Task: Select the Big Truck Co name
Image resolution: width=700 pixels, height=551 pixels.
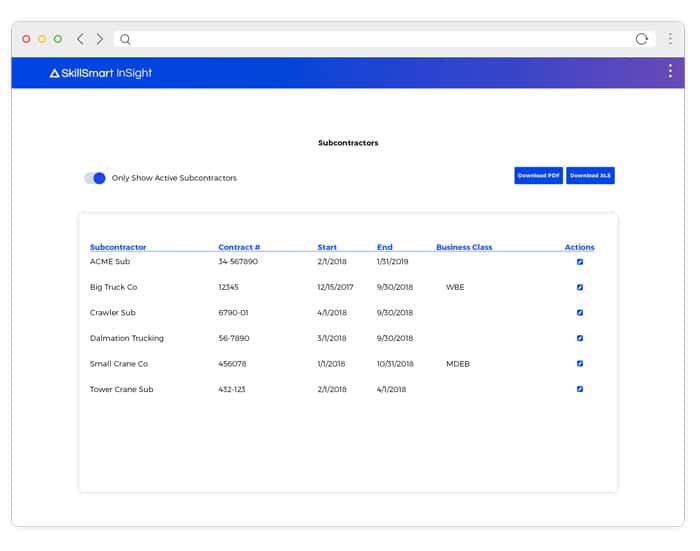Action: [x=113, y=287]
